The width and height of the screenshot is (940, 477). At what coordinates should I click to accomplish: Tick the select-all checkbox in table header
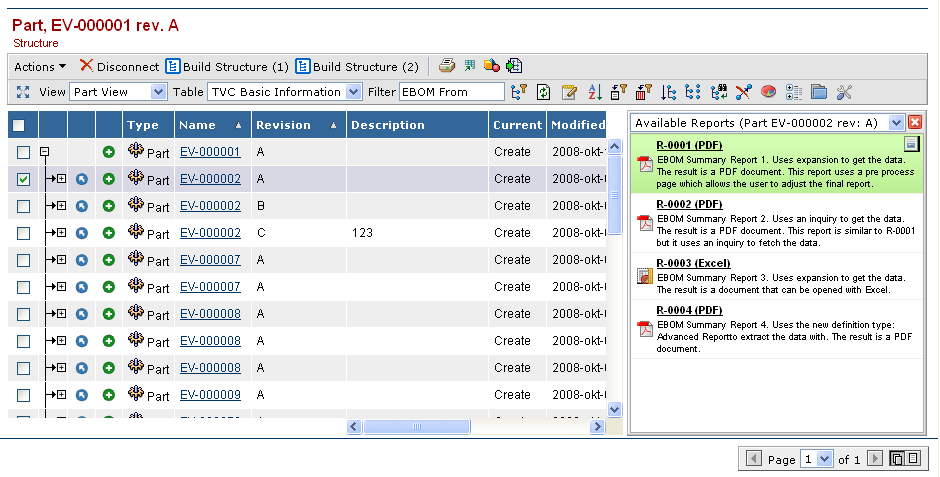(19, 125)
